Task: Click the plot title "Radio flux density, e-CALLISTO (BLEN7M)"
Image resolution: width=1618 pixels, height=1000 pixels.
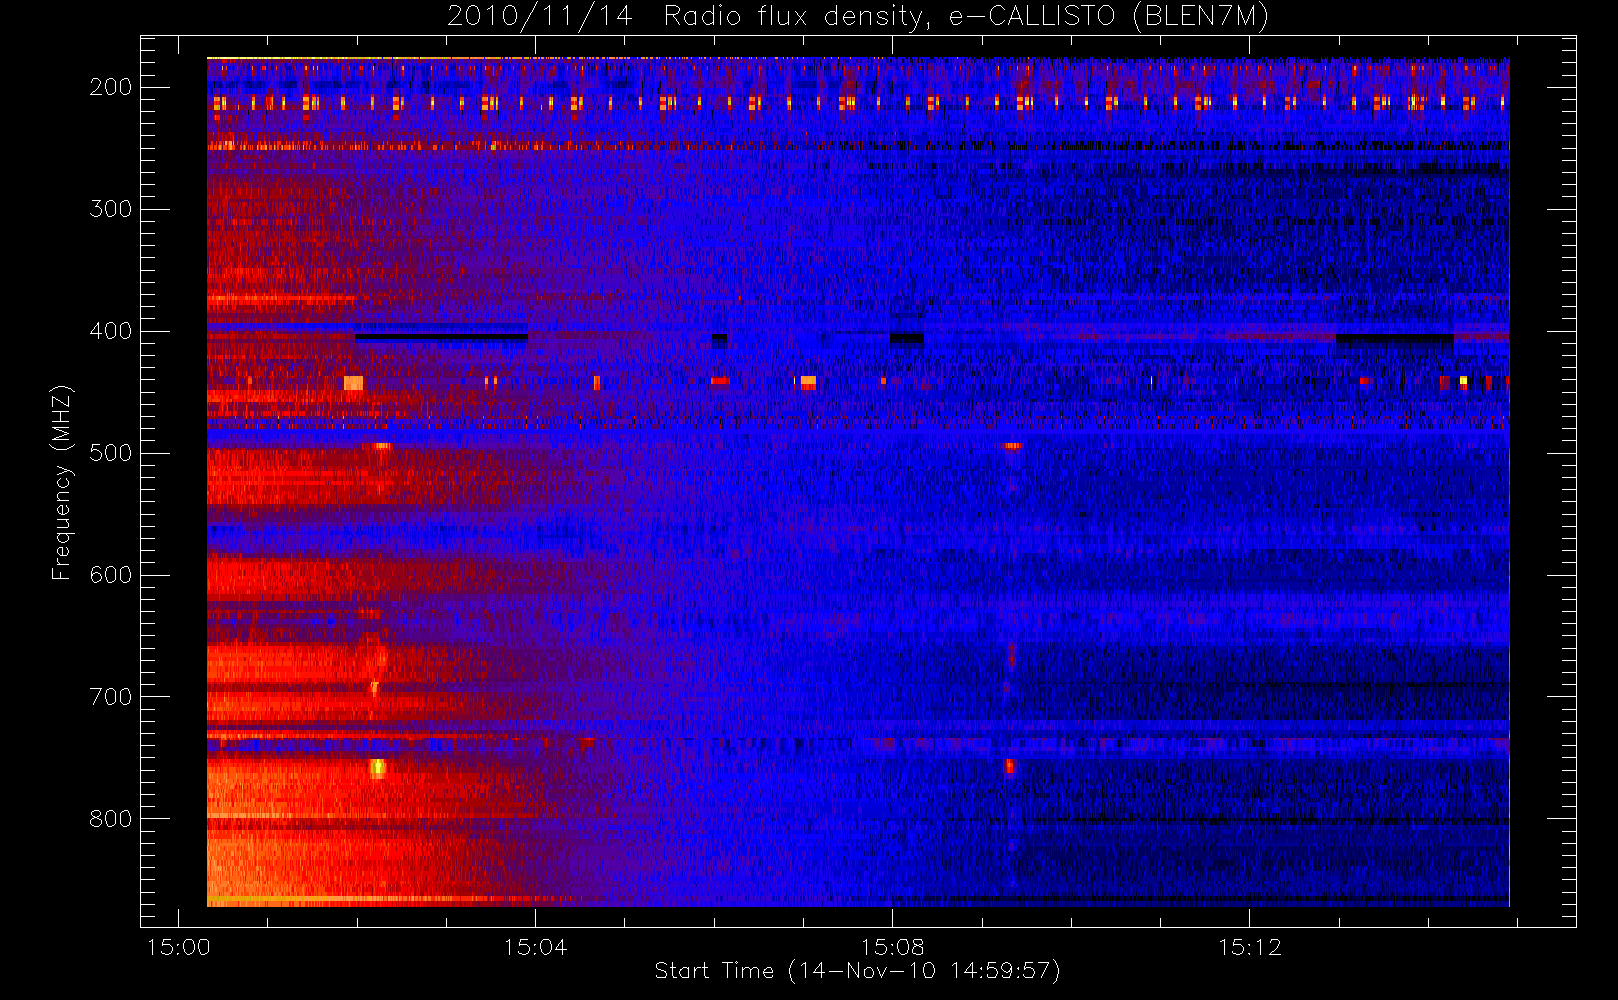Action: tap(966, 17)
